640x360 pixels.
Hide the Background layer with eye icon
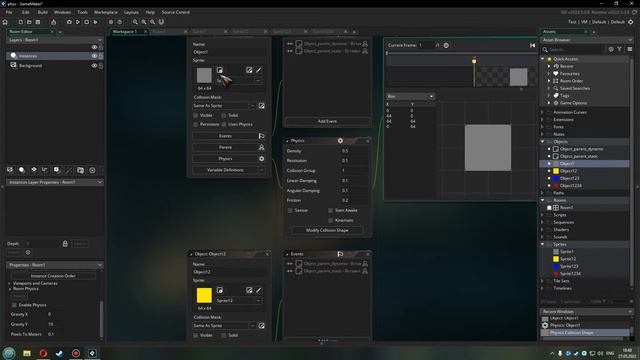point(94,66)
